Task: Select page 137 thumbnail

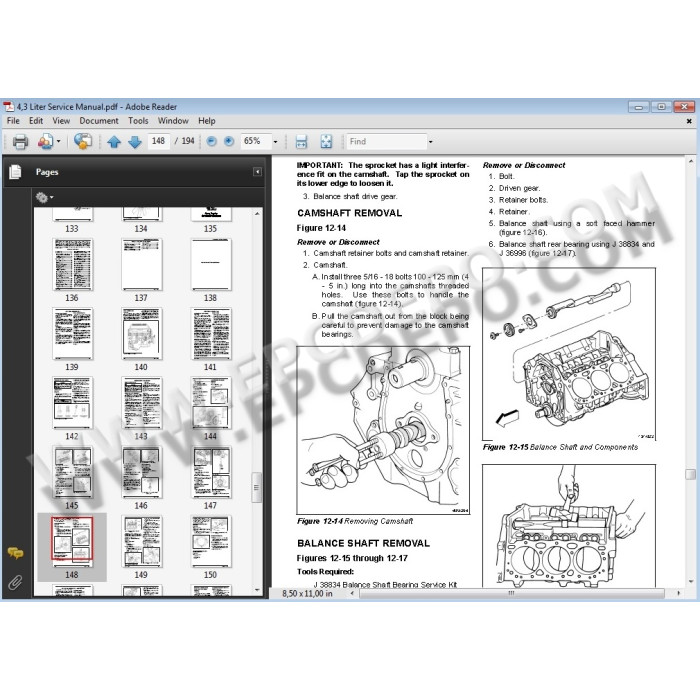Action: (x=142, y=265)
